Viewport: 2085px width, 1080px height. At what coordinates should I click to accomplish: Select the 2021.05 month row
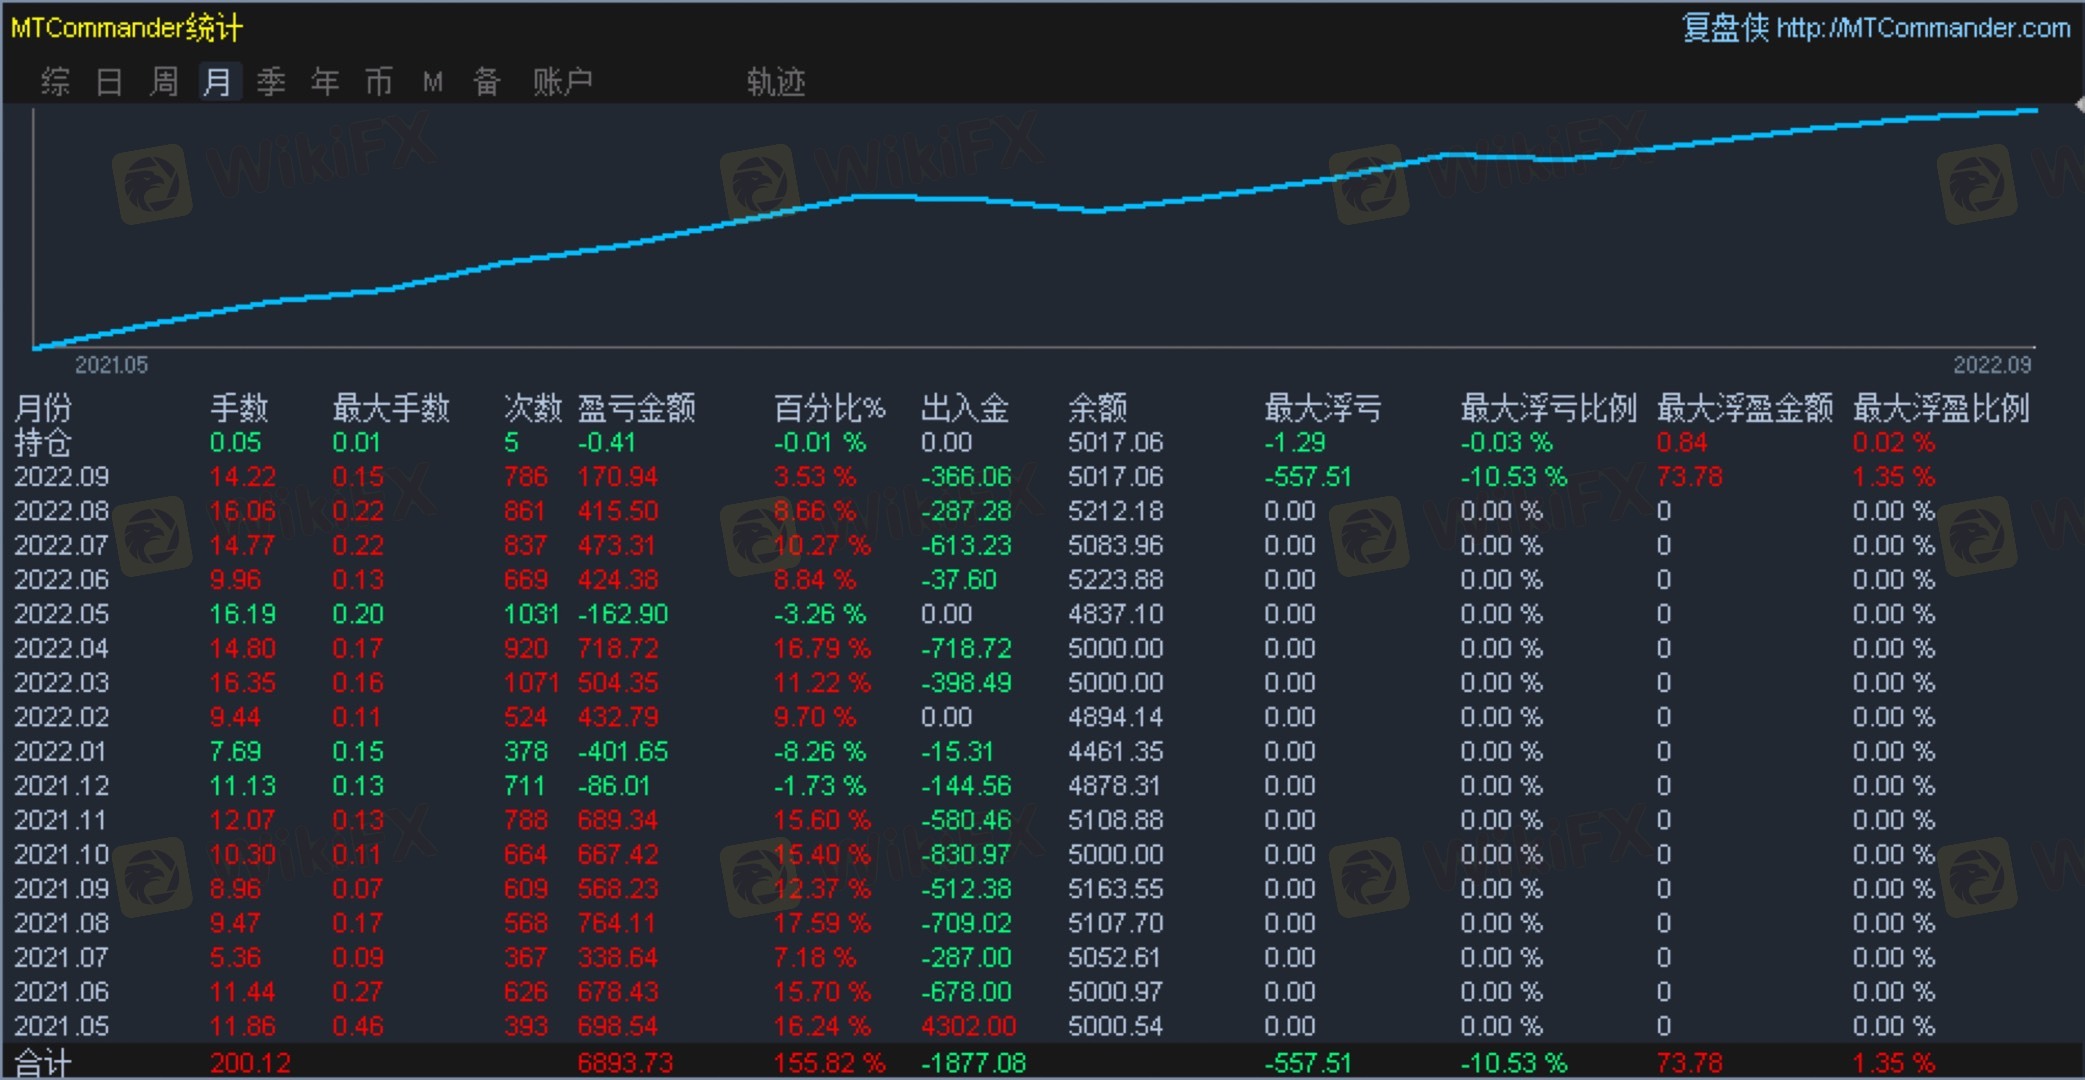point(61,1026)
